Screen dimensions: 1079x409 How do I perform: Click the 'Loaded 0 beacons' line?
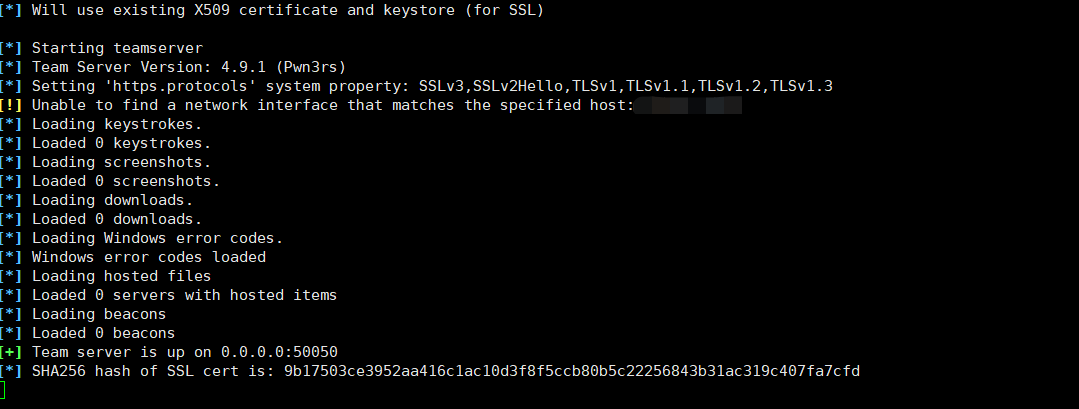[103, 333]
